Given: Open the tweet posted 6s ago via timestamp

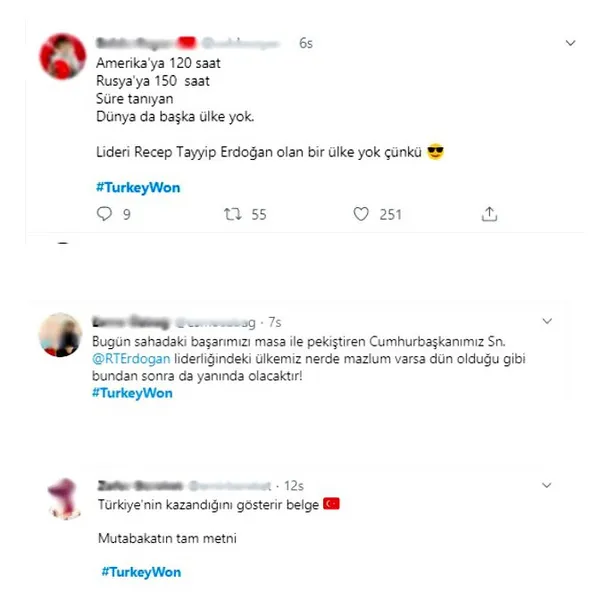Looking at the screenshot, I should [305, 44].
